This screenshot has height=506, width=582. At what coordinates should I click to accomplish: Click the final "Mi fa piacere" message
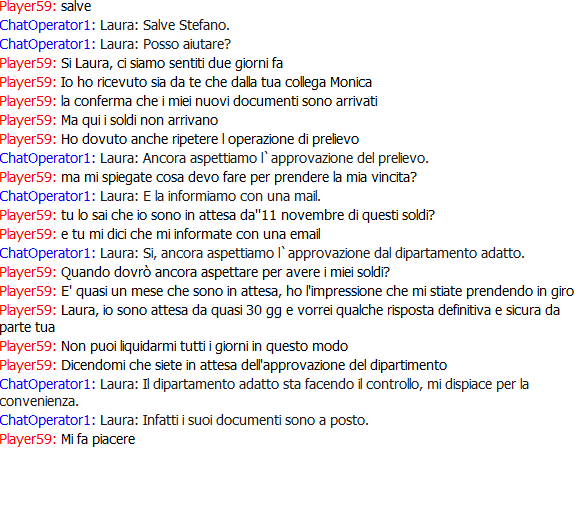[68, 439]
